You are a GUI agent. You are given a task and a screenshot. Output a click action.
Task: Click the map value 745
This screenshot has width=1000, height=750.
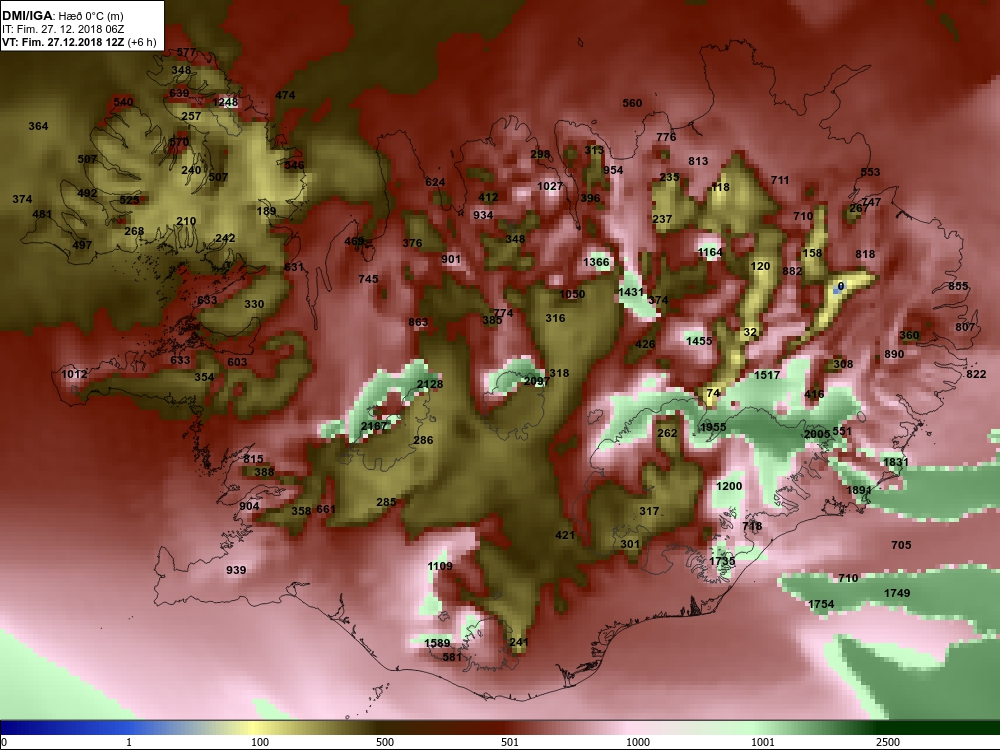click(x=368, y=279)
